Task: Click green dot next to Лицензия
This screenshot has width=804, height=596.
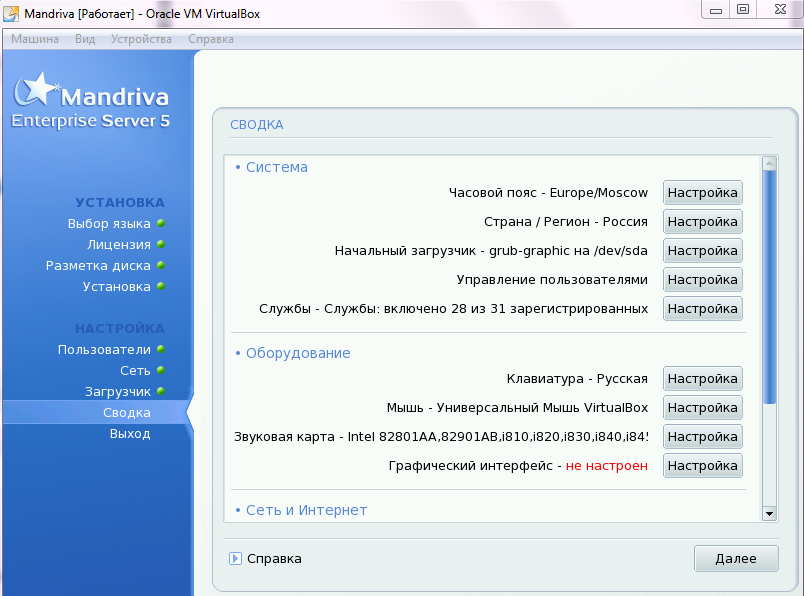Action: tap(161, 244)
